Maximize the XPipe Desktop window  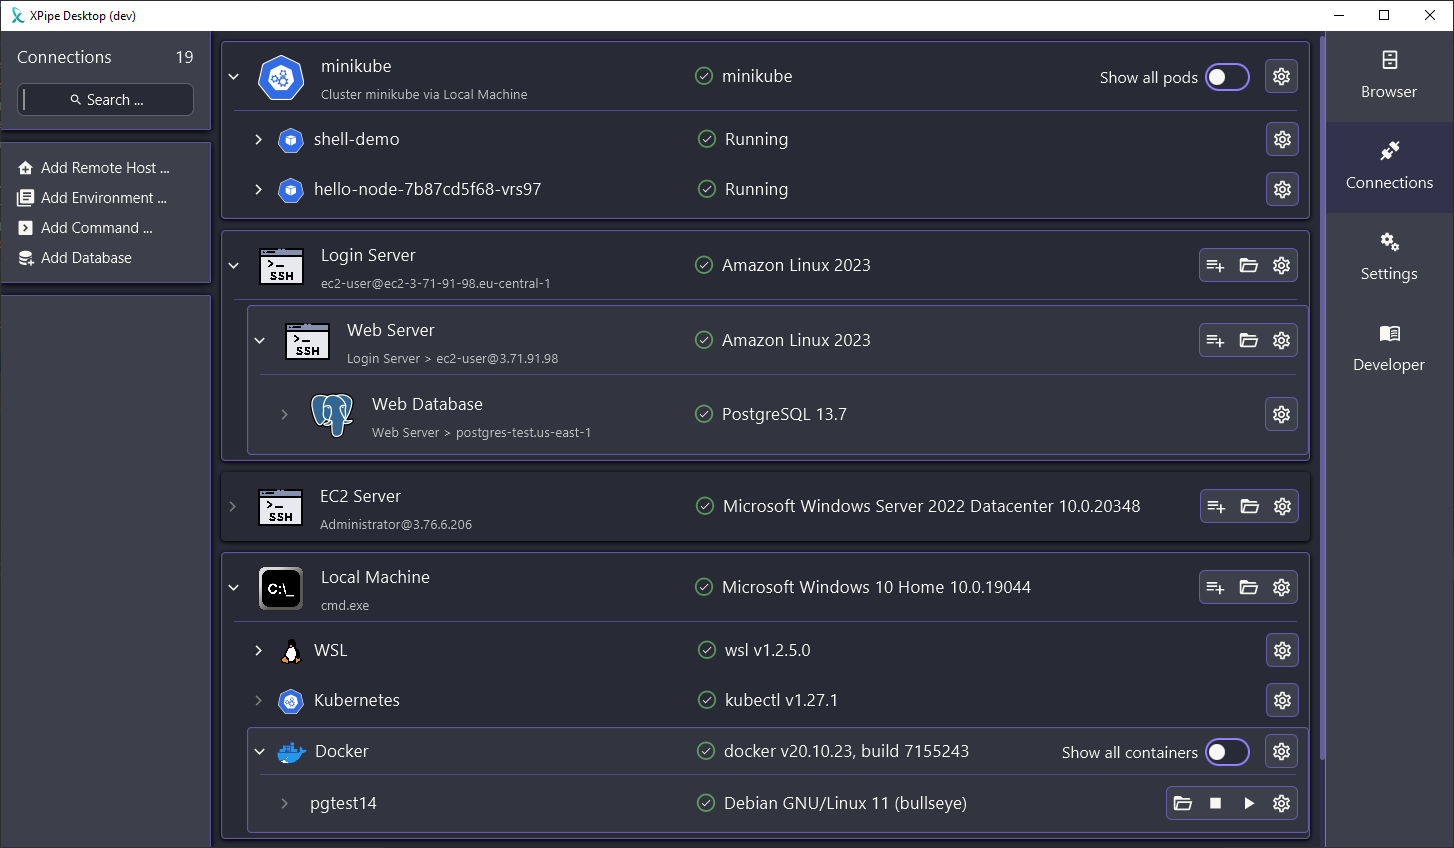[1384, 15]
